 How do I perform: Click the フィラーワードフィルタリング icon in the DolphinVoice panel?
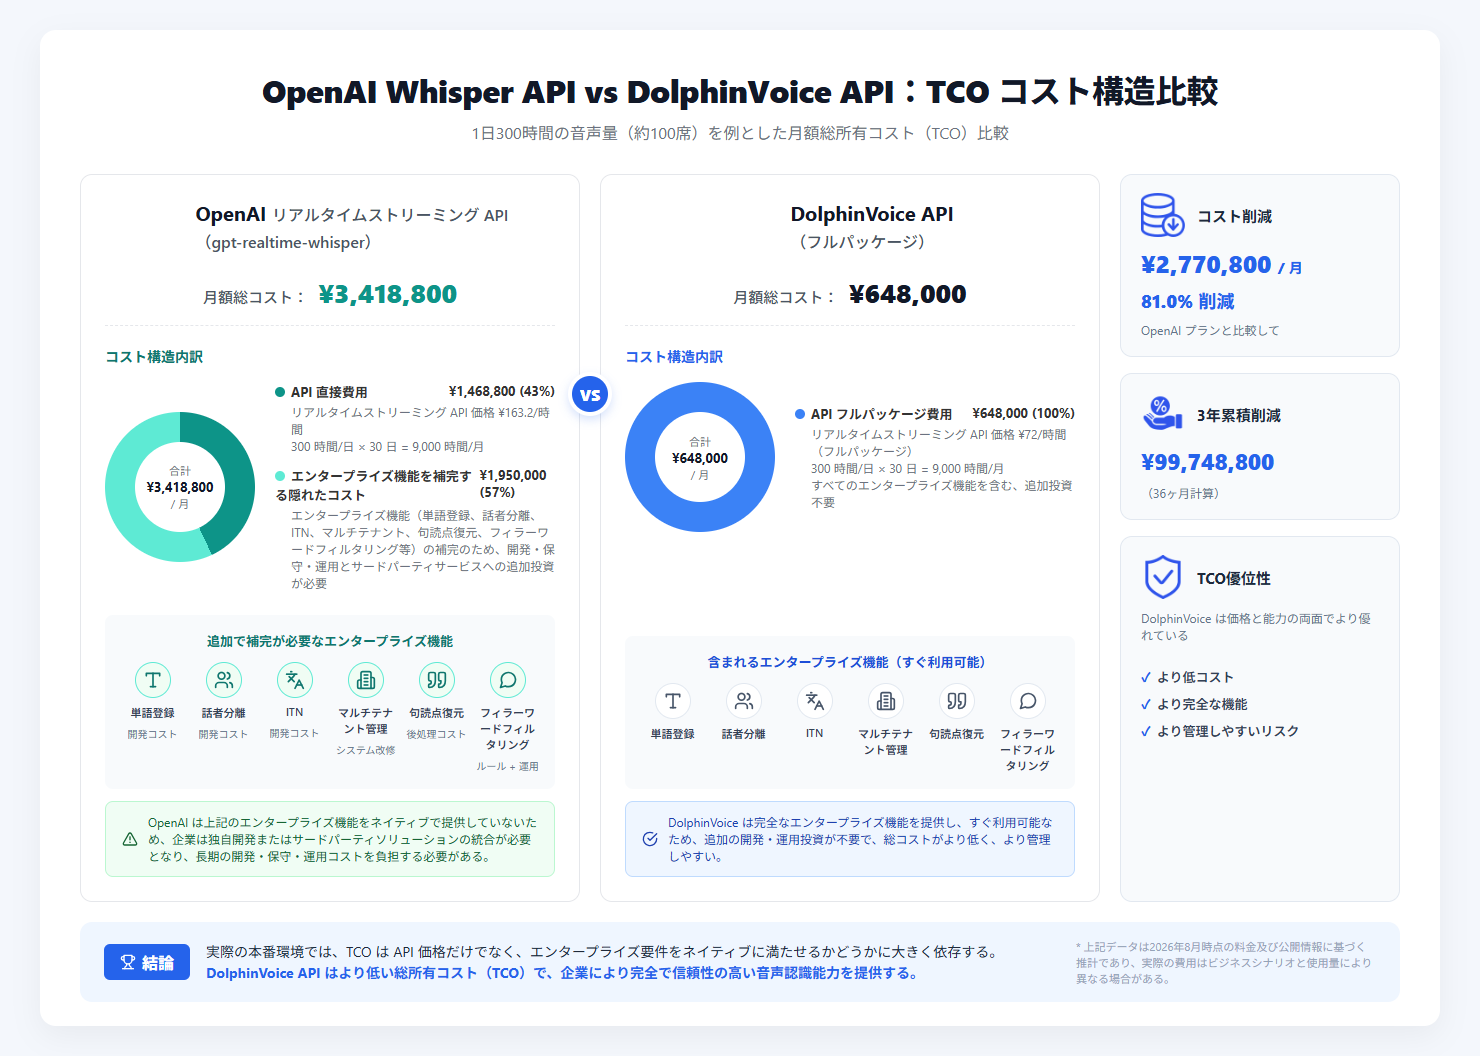1028,701
